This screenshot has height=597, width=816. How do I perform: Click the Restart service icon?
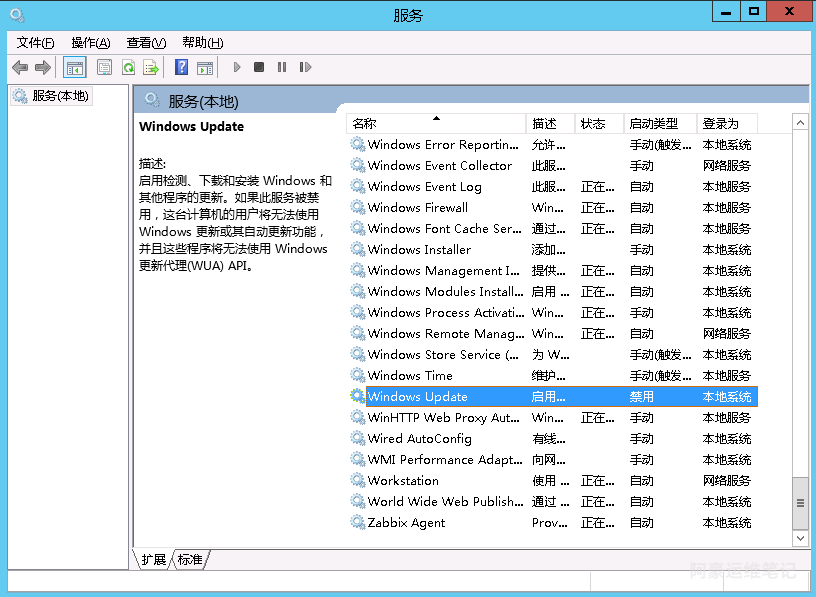click(x=304, y=67)
